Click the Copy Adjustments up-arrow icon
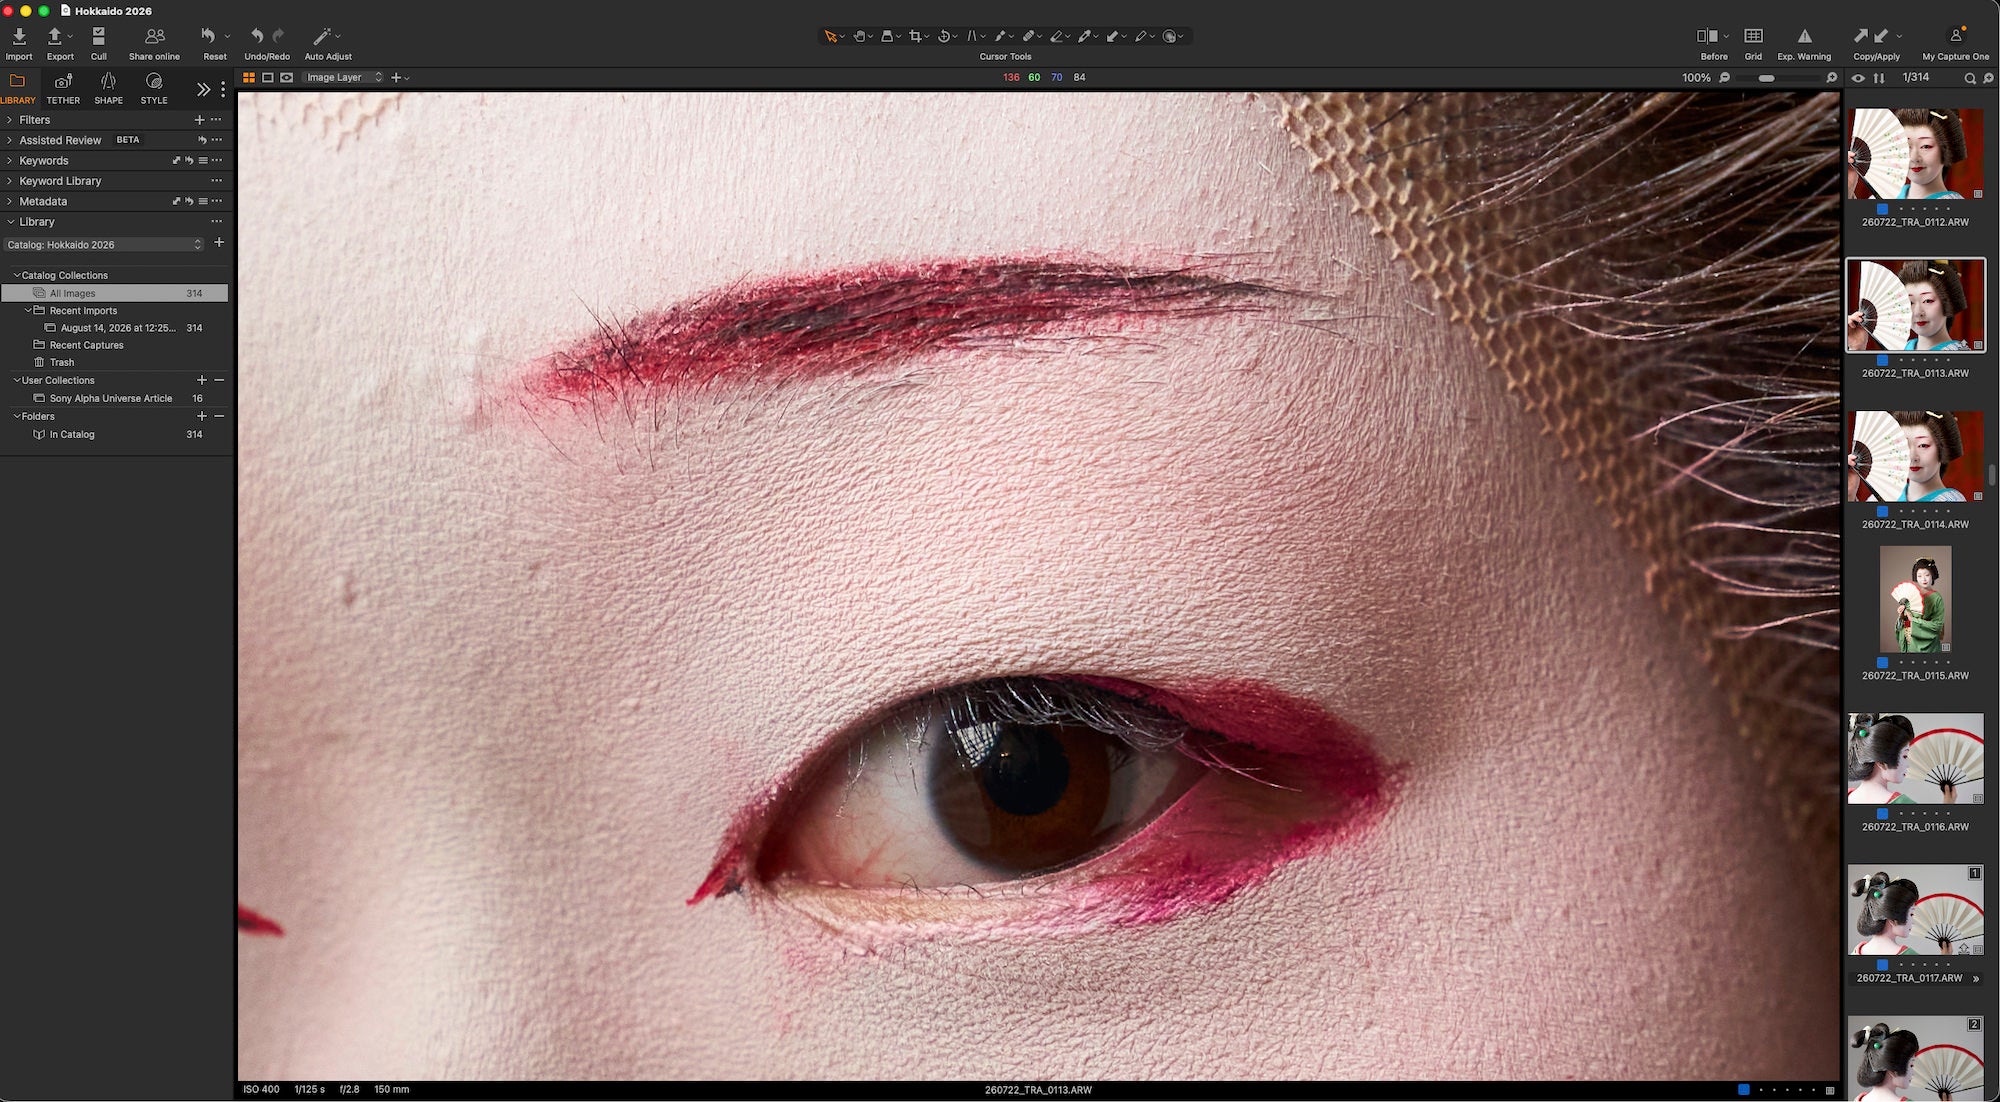 (1860, 36)
